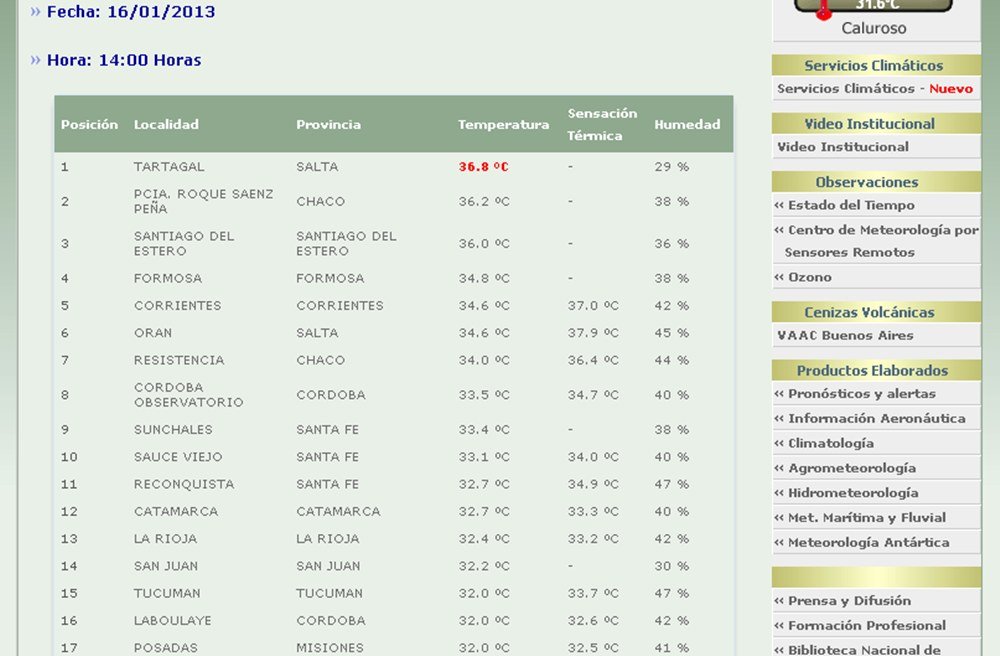The width and height of the screenshot is (1000, 656).
Task: Open Biblioteca Nacional link
Action: [x=864, y=650]
